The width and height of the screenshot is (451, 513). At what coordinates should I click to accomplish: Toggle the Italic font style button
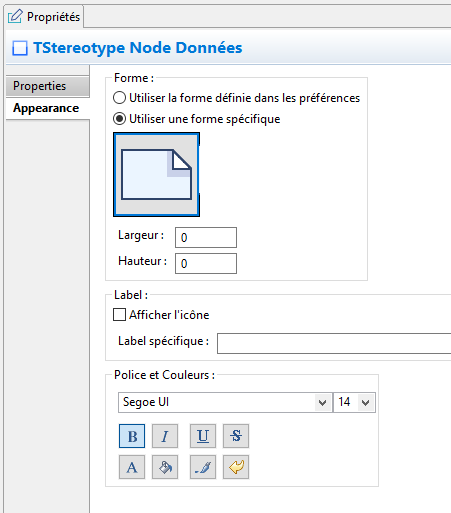click(165, 436)
